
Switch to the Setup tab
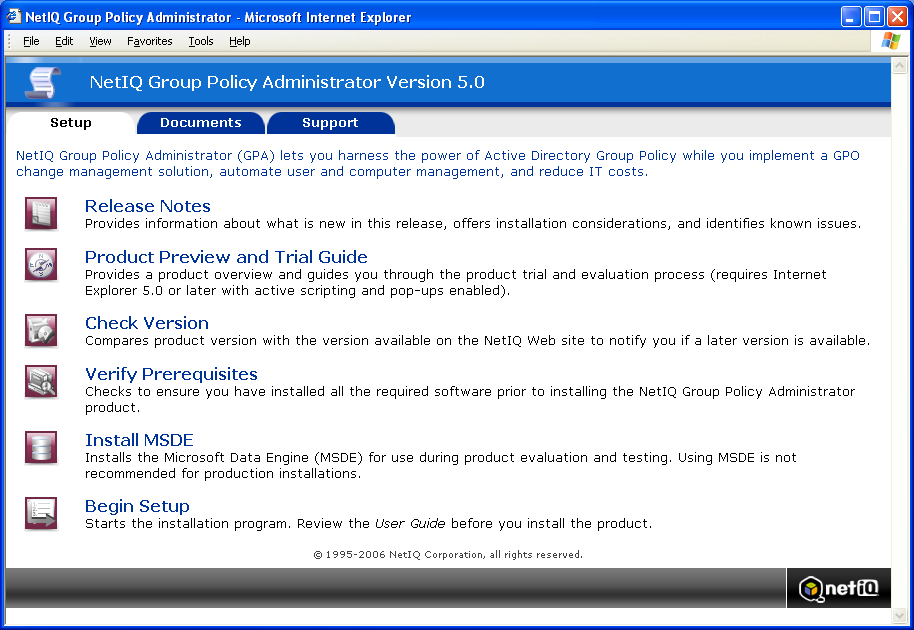click(x=71, y=123)
